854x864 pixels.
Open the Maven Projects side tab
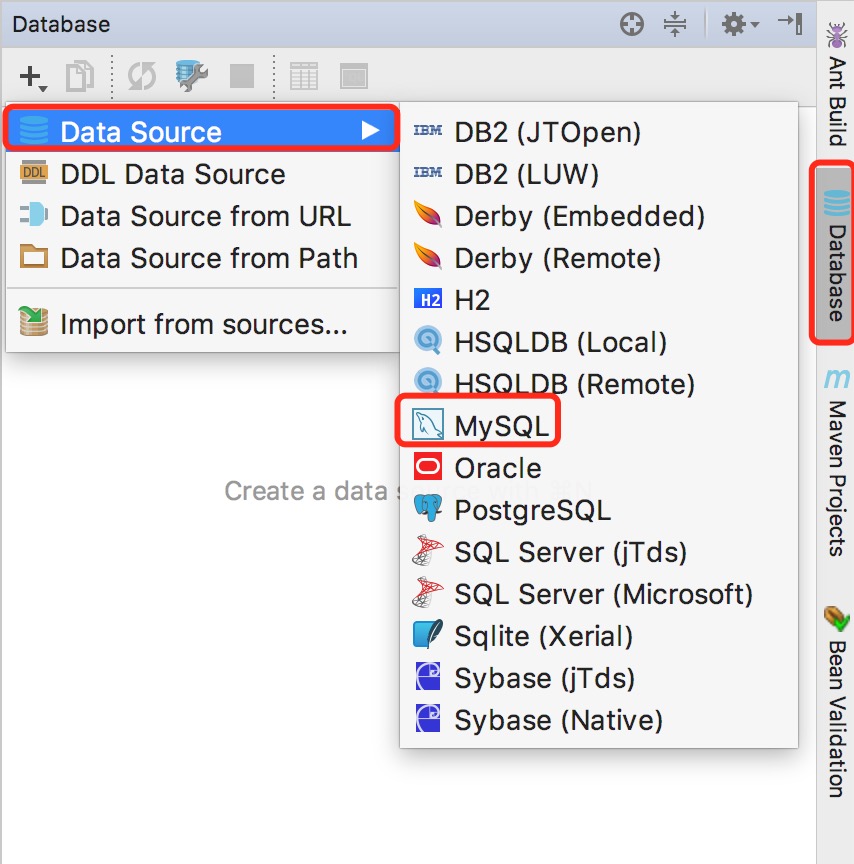[x=836, y=462]
